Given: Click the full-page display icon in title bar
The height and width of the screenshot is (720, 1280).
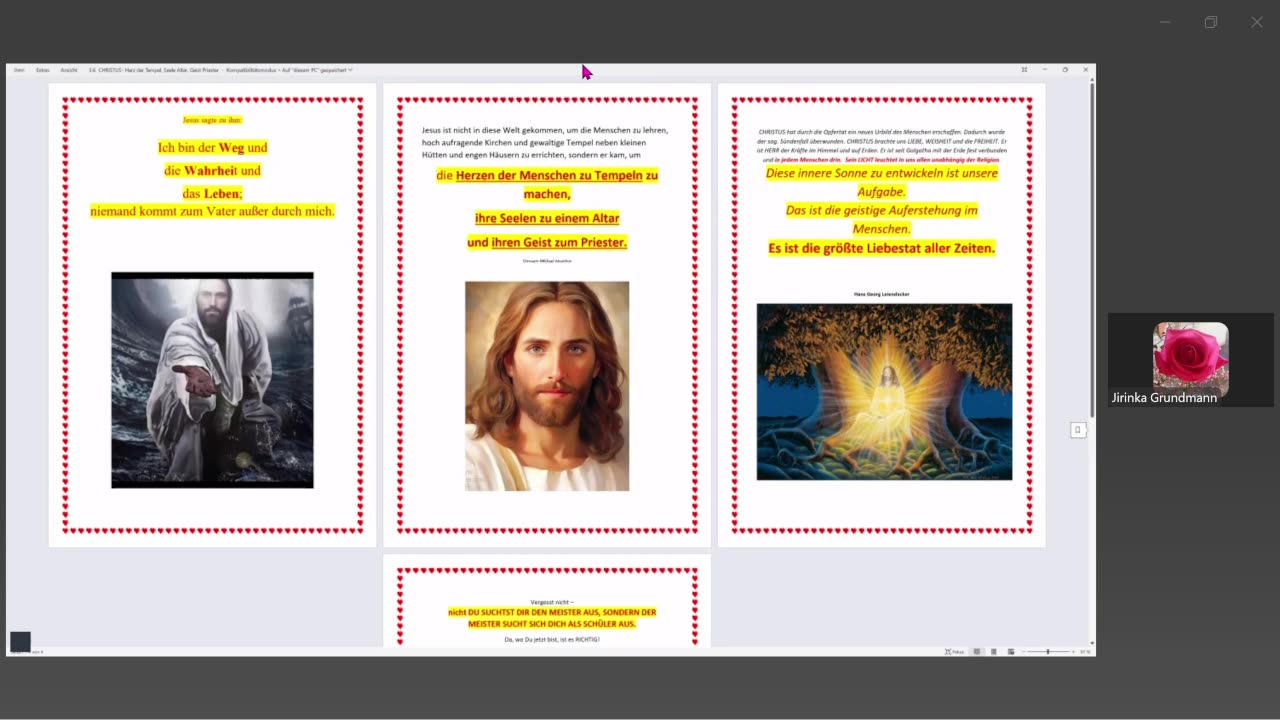Looking at the screenshot, I should tap(1024, 70).
